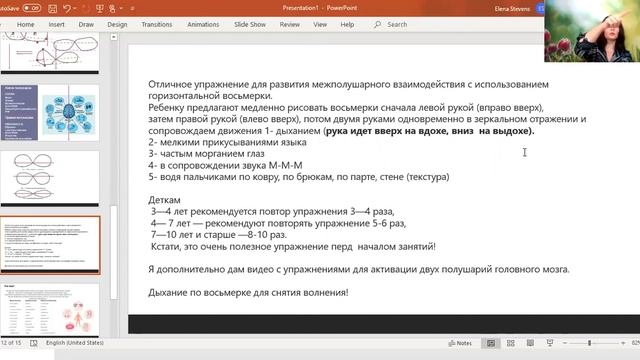Start Slide Show from status bar icon
Viewport: 640px width, 360px height.
pyautogui.click(x=550, y=343)
